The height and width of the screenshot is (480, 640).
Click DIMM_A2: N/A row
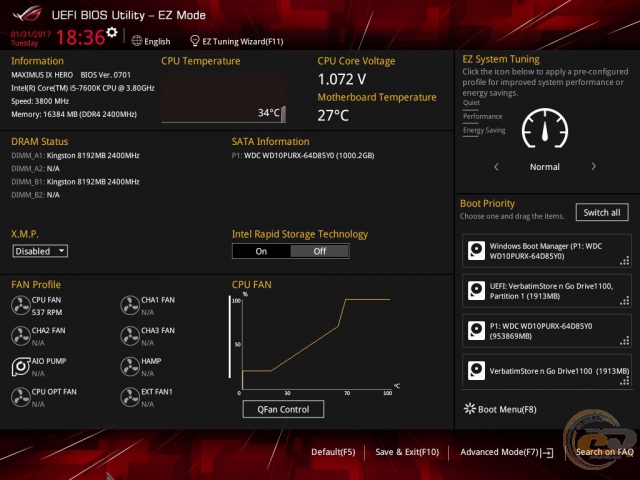coord(35,169)
